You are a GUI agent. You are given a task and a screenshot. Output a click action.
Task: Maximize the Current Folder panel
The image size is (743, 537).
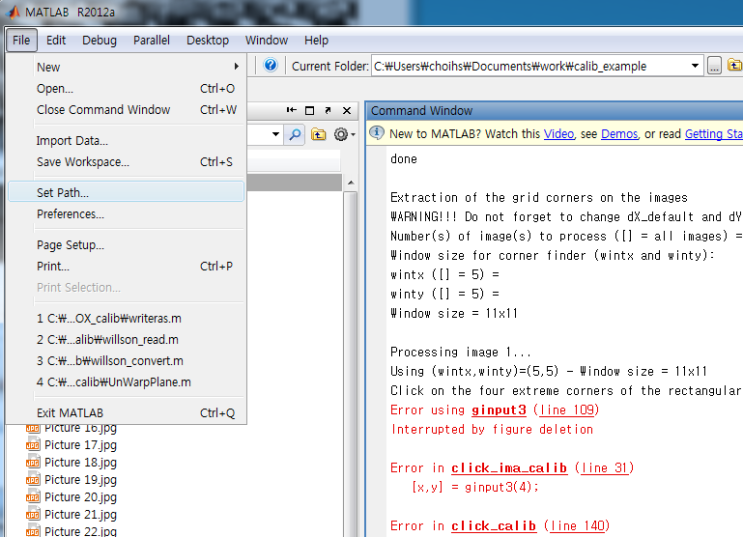309,110
